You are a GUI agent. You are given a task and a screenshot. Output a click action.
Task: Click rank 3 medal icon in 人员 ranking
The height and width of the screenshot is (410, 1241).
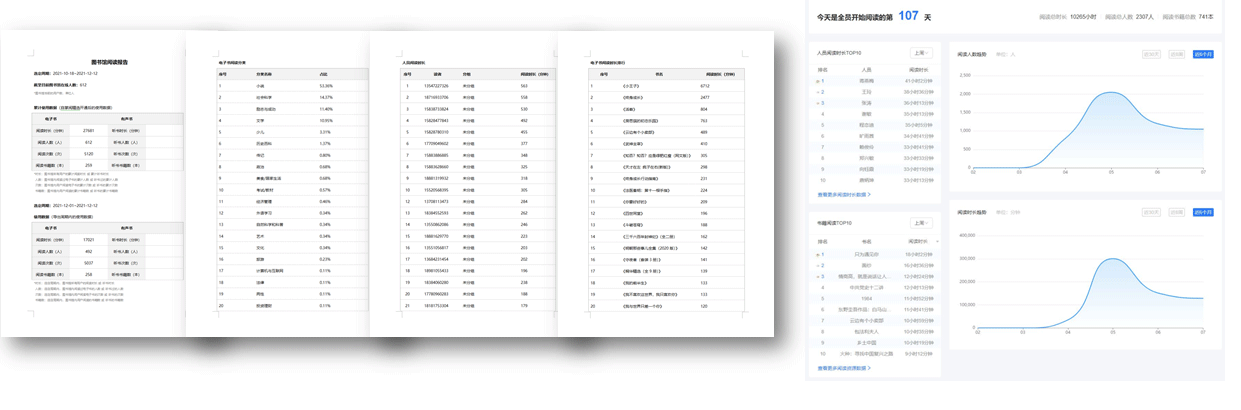tap(821, 103)
